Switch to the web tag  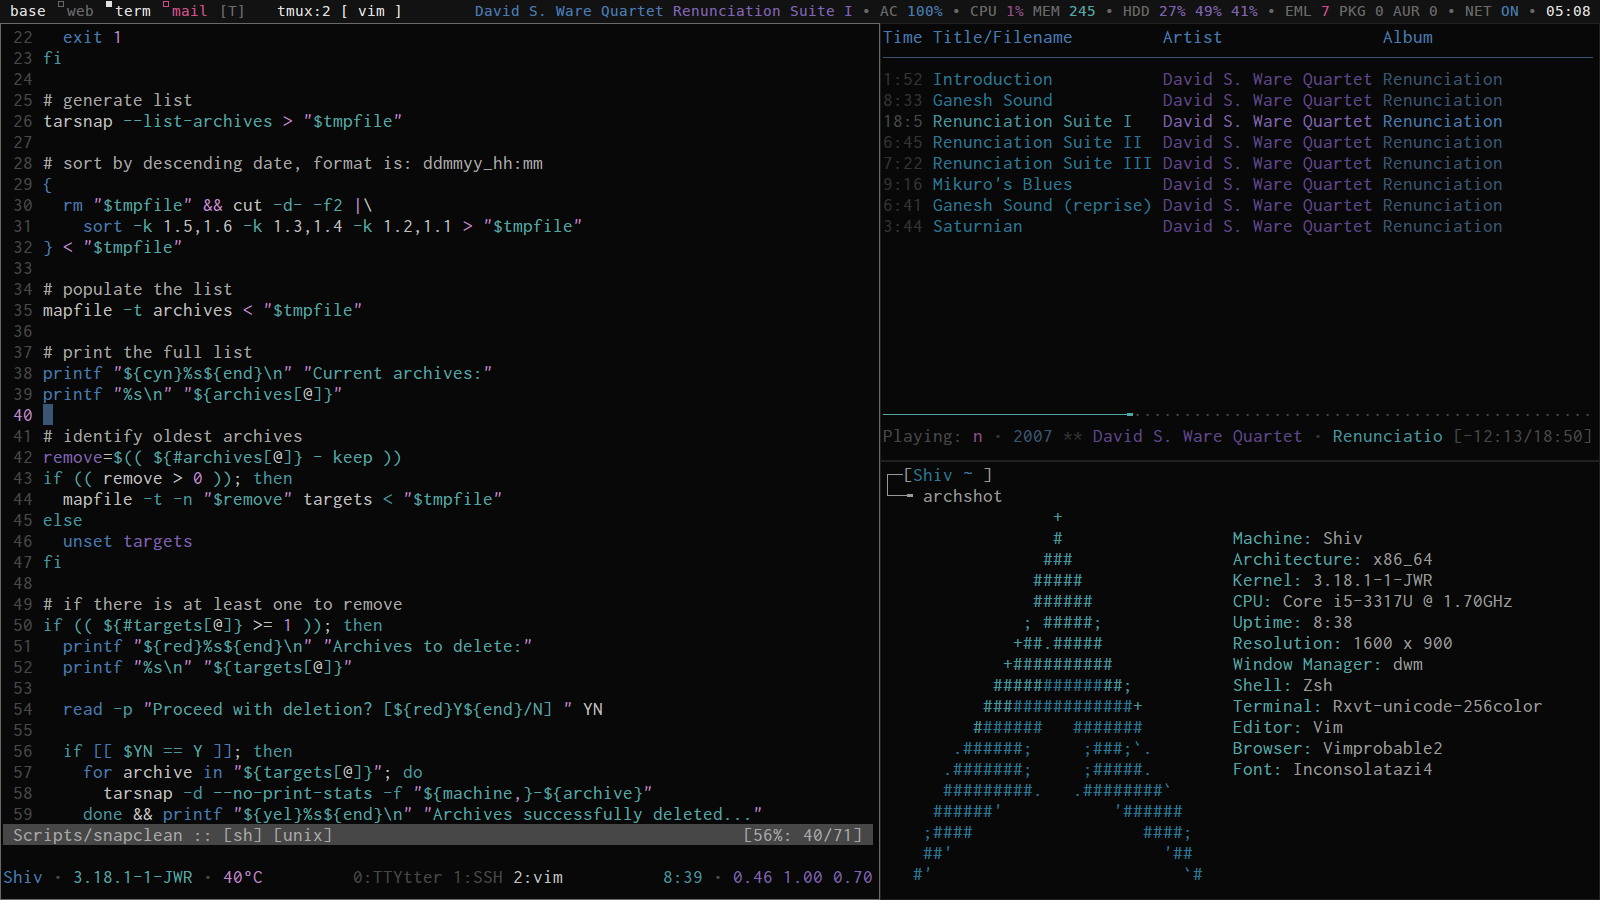point(79,11)
